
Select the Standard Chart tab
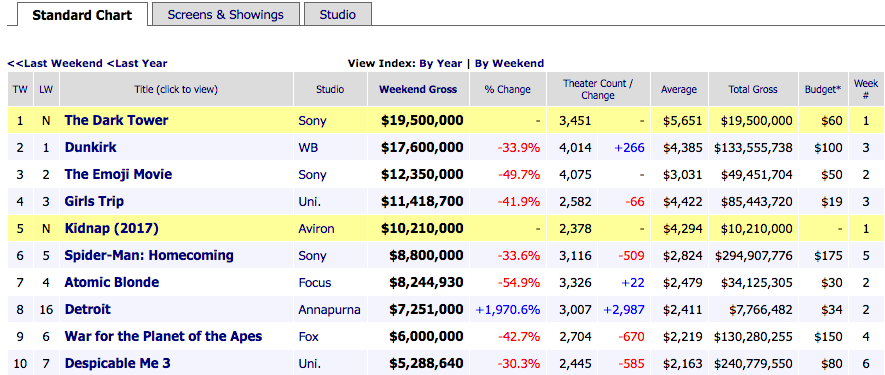[82, 14]
